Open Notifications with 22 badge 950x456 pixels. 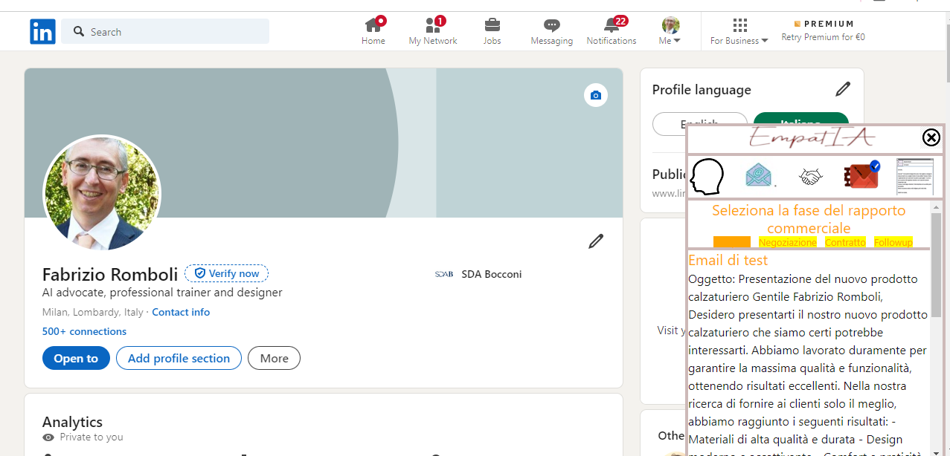point(611,31)
